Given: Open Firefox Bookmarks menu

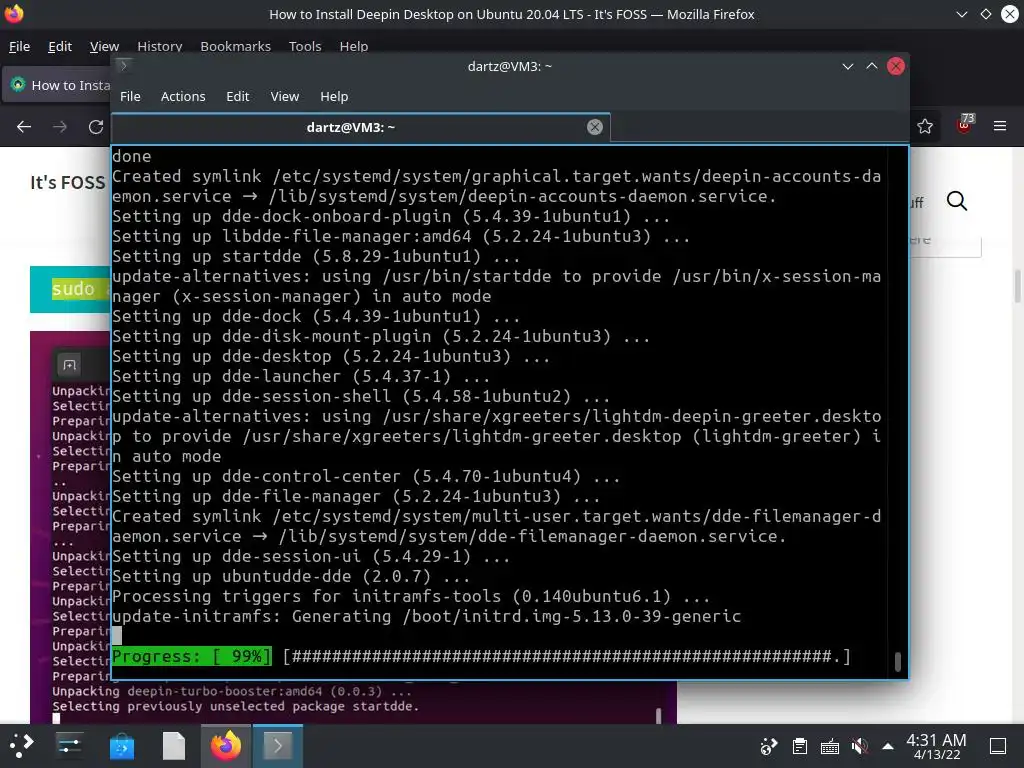Looking at the screenshot, I should click(235, 46).
